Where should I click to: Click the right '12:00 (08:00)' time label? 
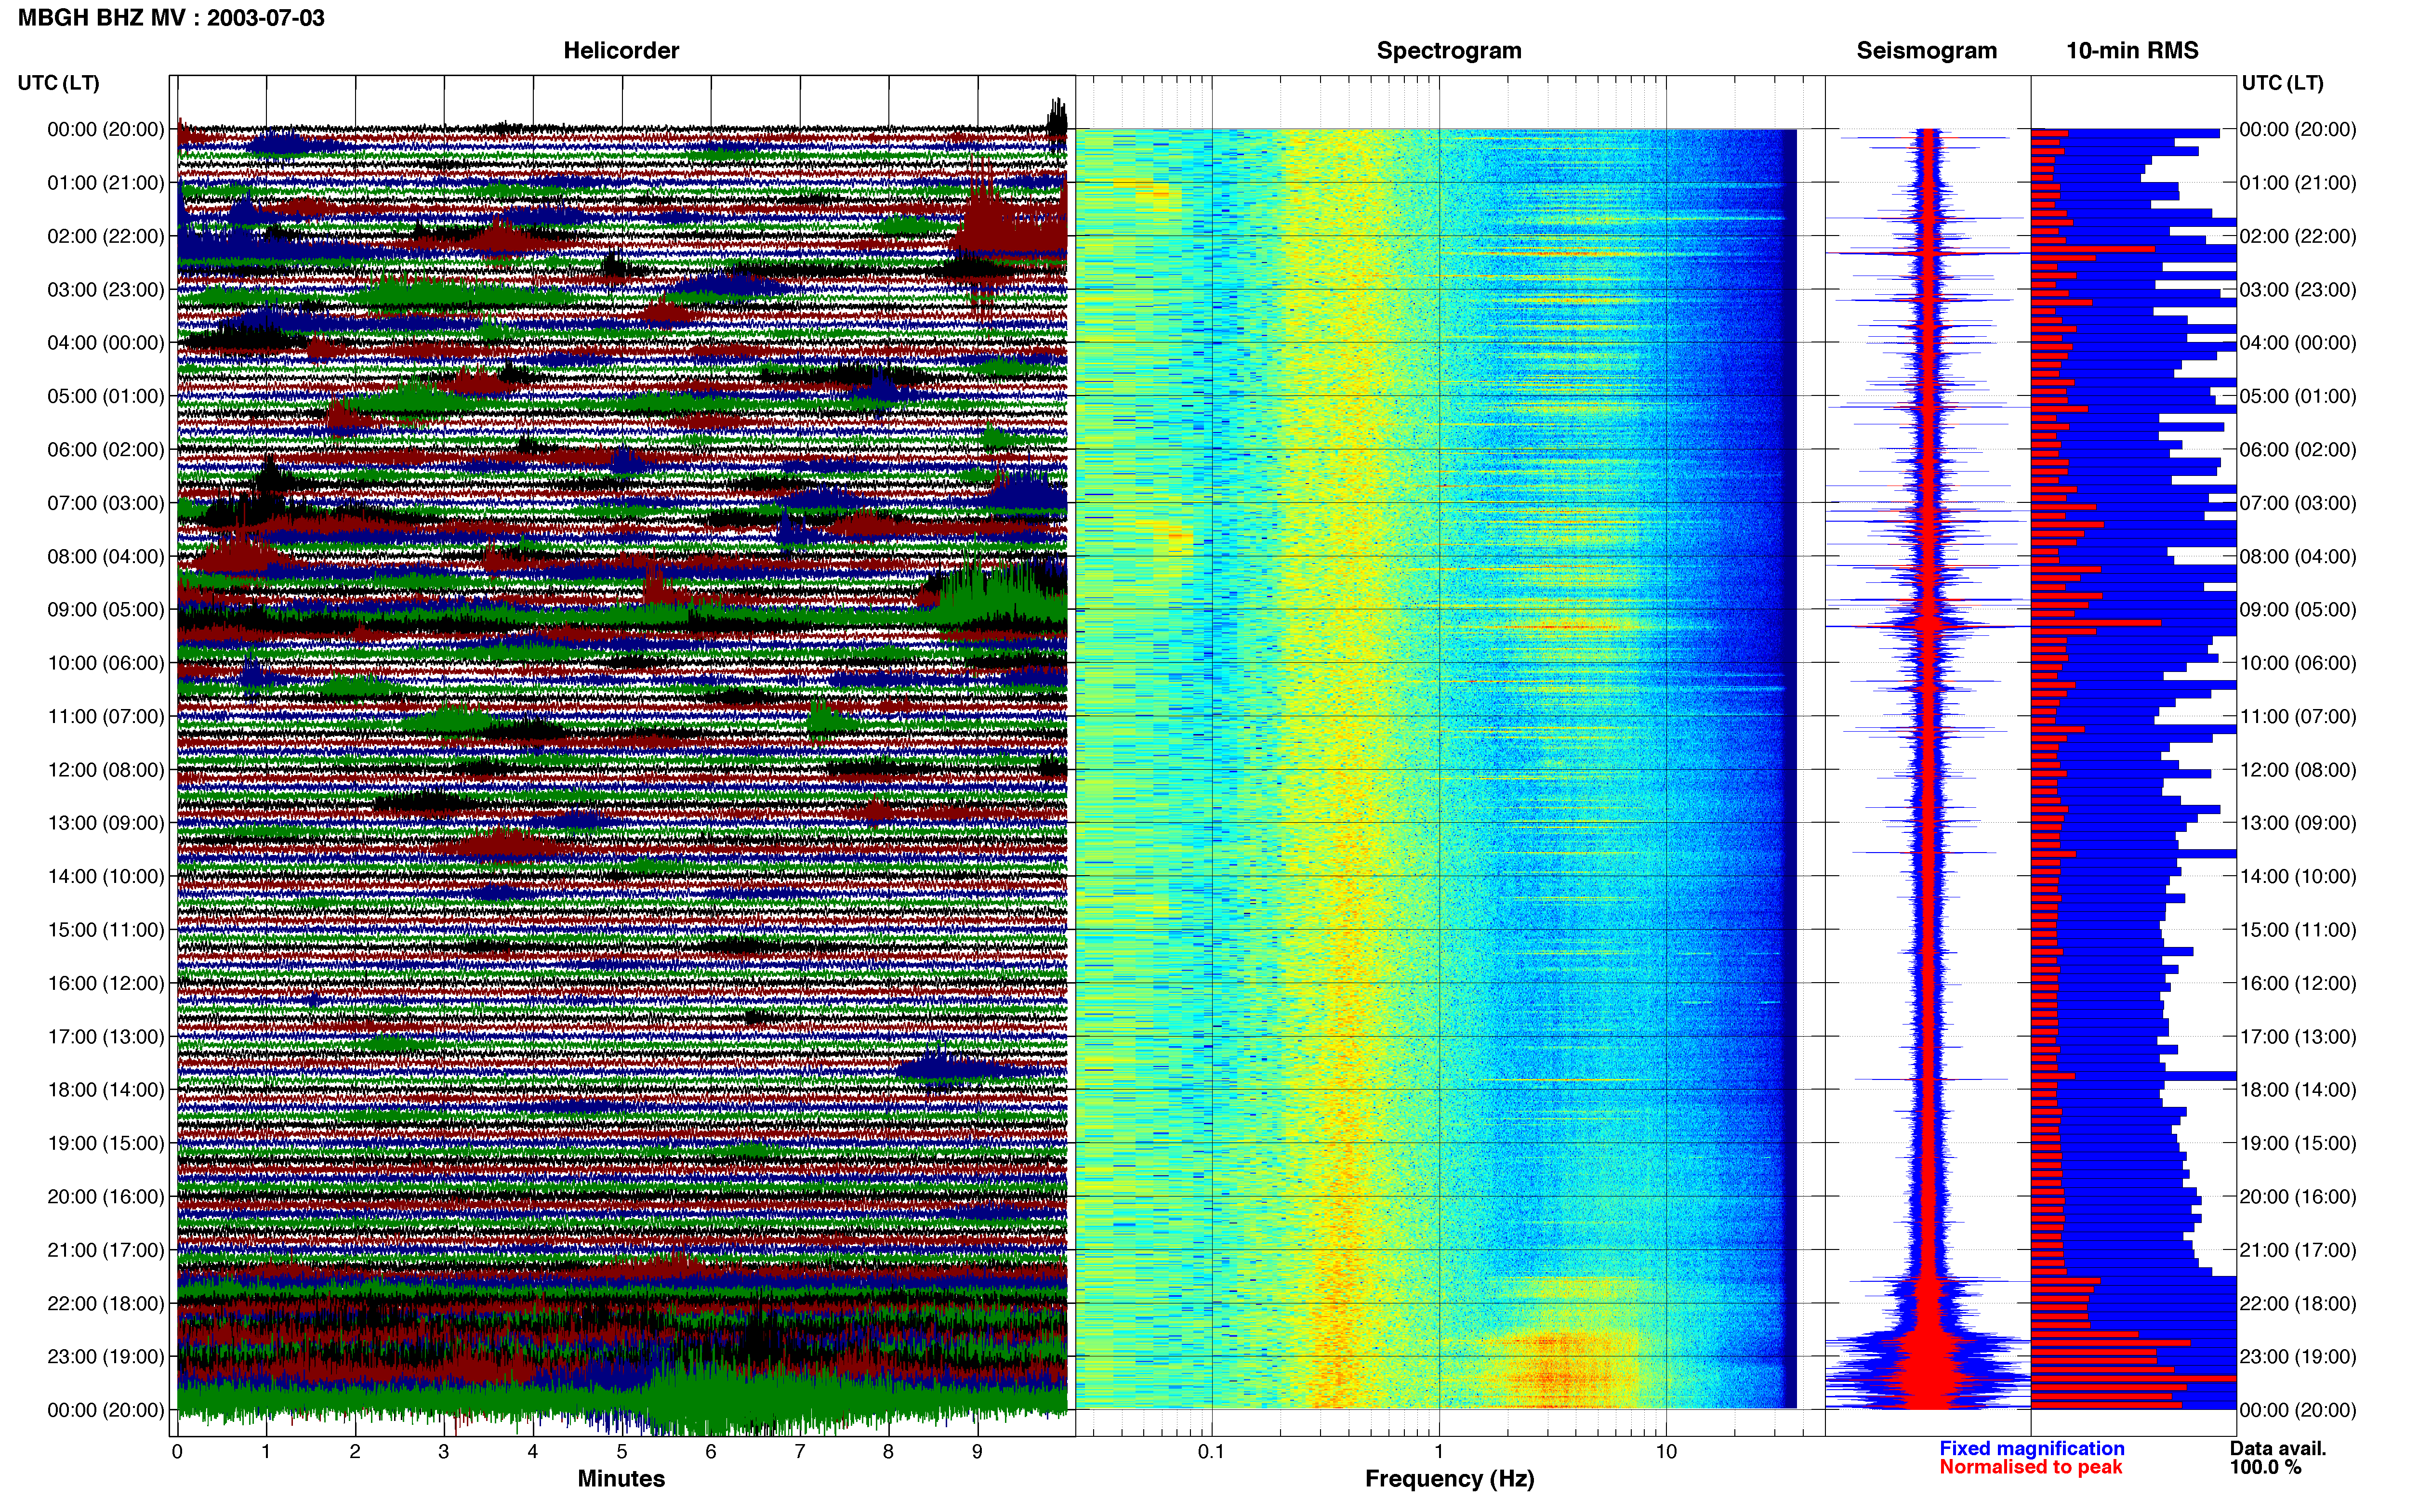coord(2298,770)
